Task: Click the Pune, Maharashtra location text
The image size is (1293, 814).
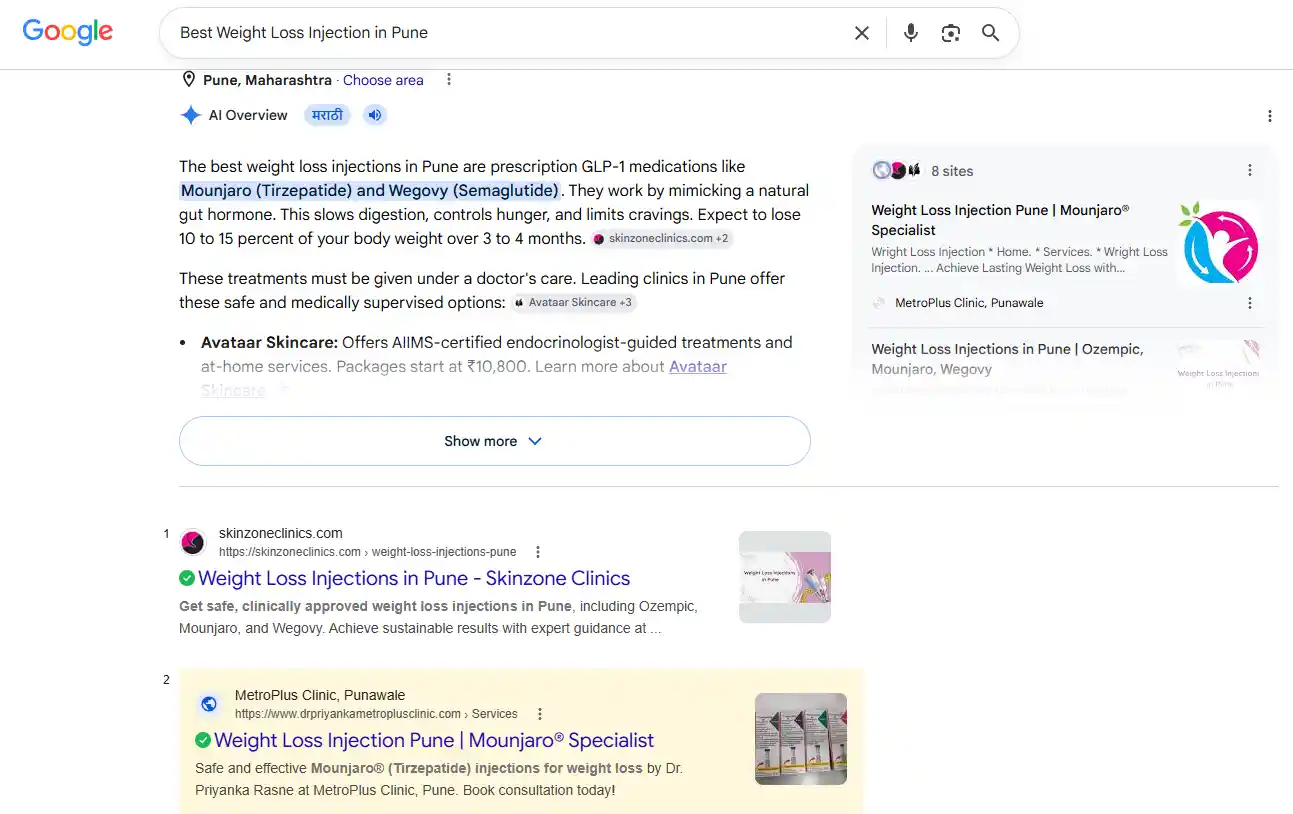Action: coord(267,80)
